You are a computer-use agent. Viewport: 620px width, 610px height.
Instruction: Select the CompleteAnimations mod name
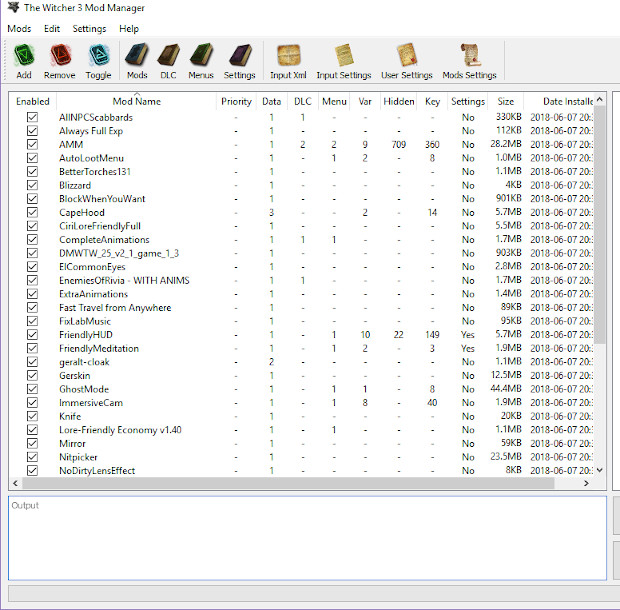[104, 240]
